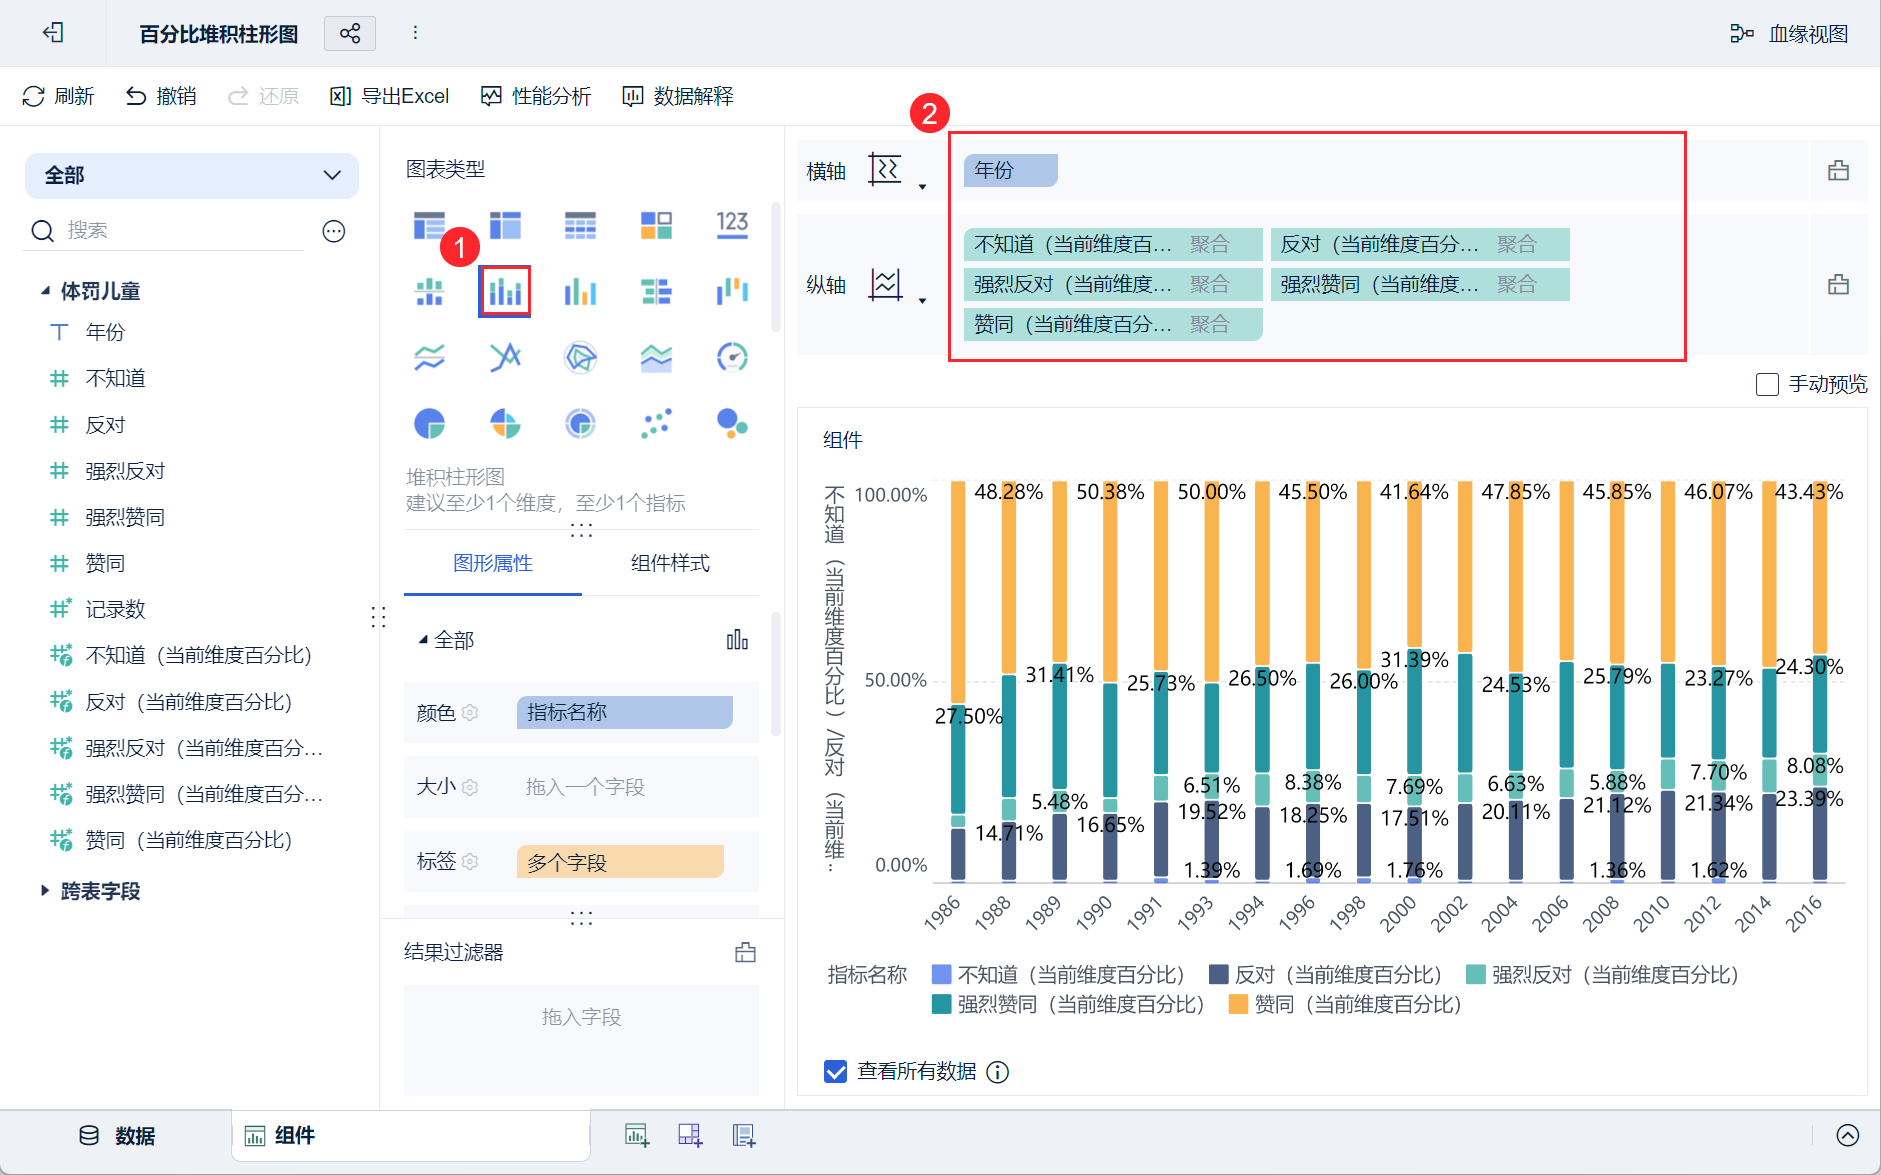Image resolution: width=1881 pixels, height=1175 pixels.
Task: Select the detail table chart type icon
Action: pos(580,225)
